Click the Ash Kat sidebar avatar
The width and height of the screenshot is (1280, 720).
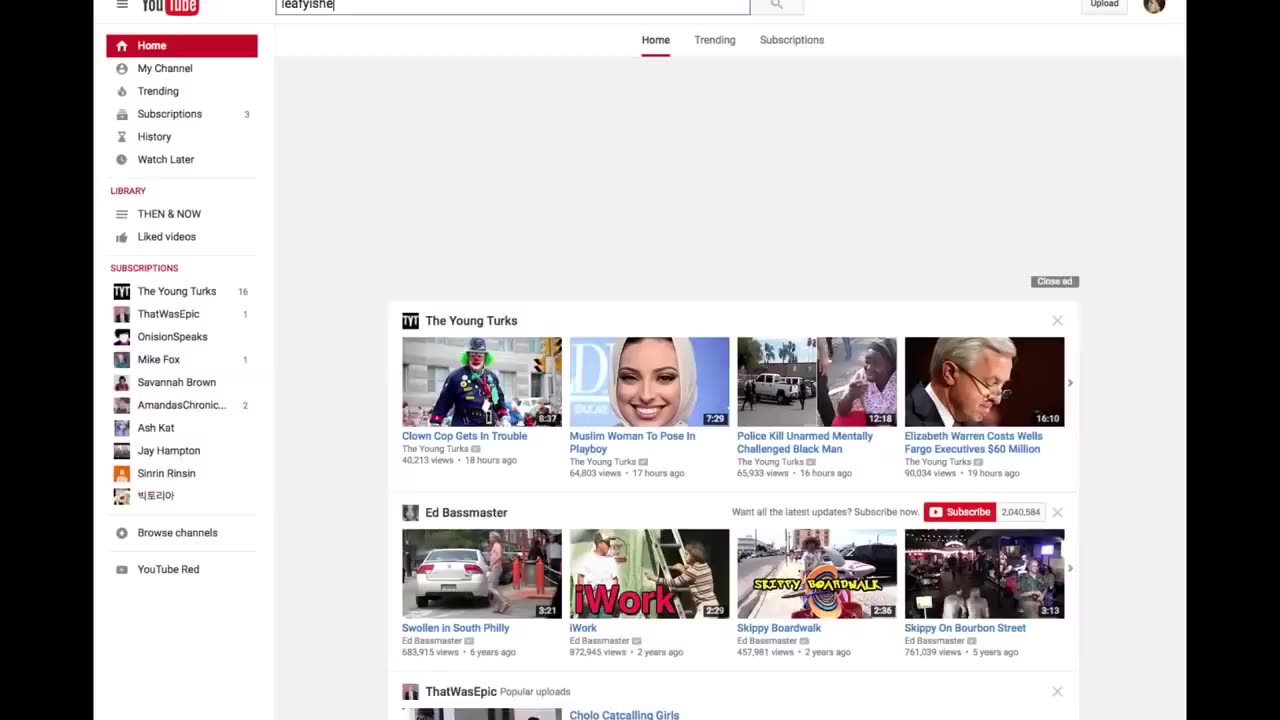tap(122, 428)
